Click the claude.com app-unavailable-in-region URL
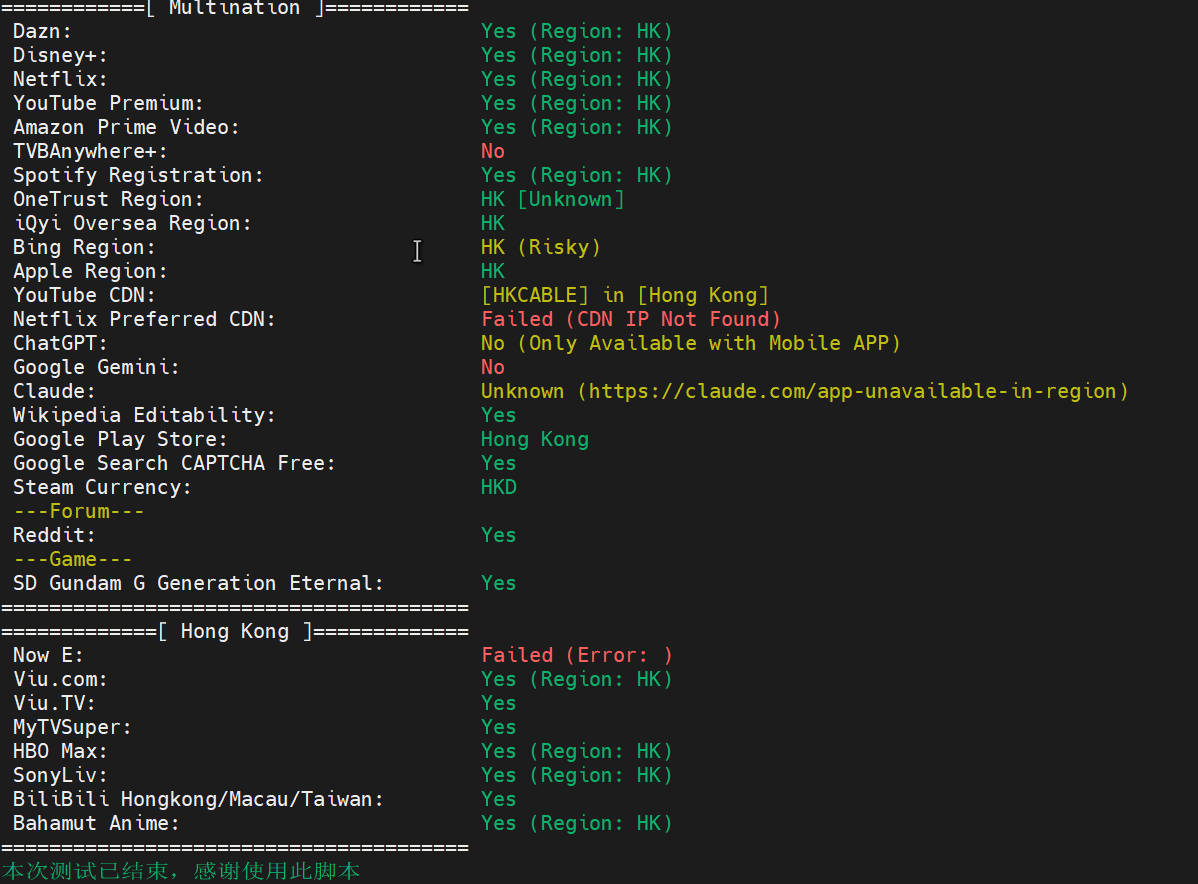This screenshot has width=1198, height=884. click(x=858, y=391)
